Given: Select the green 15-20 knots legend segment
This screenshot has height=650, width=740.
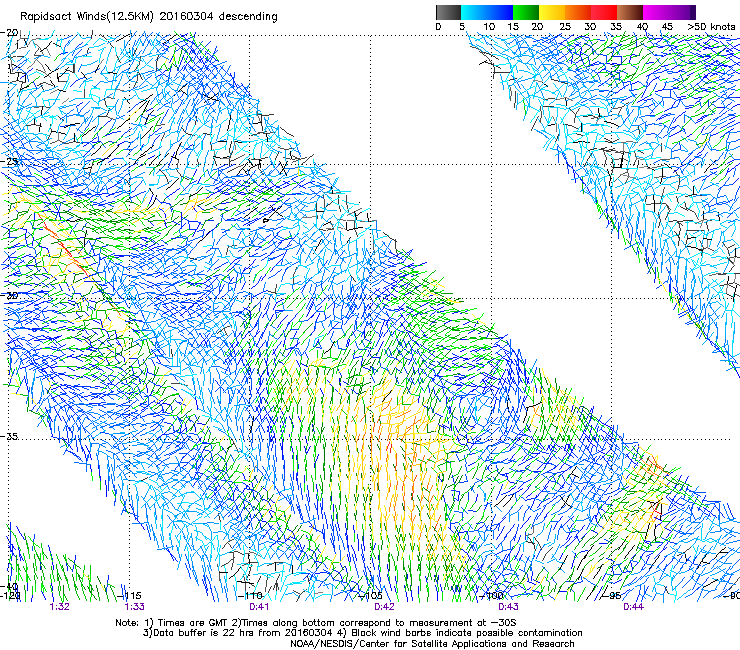Looking at the screenshot, I should (526, 12).
